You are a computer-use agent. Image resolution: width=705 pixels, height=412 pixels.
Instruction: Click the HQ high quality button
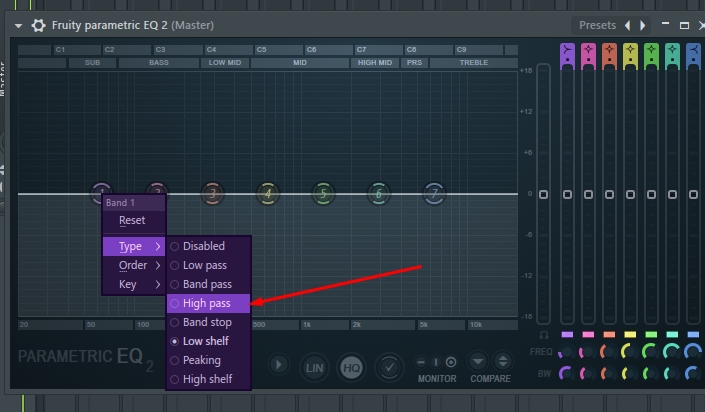(351, 368)
